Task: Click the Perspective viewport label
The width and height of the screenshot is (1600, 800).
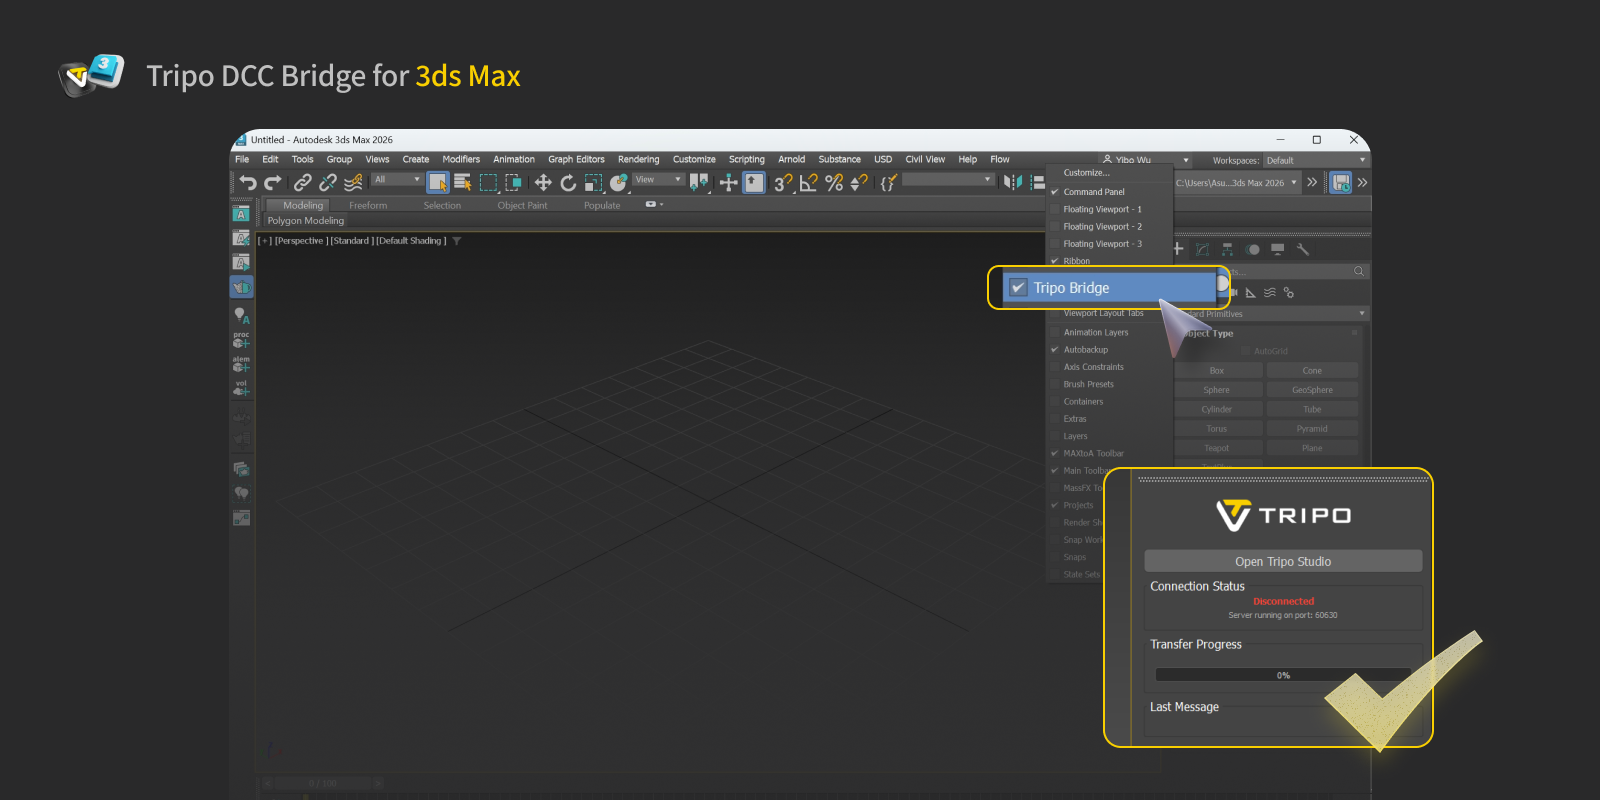Action: click(300, 241)
